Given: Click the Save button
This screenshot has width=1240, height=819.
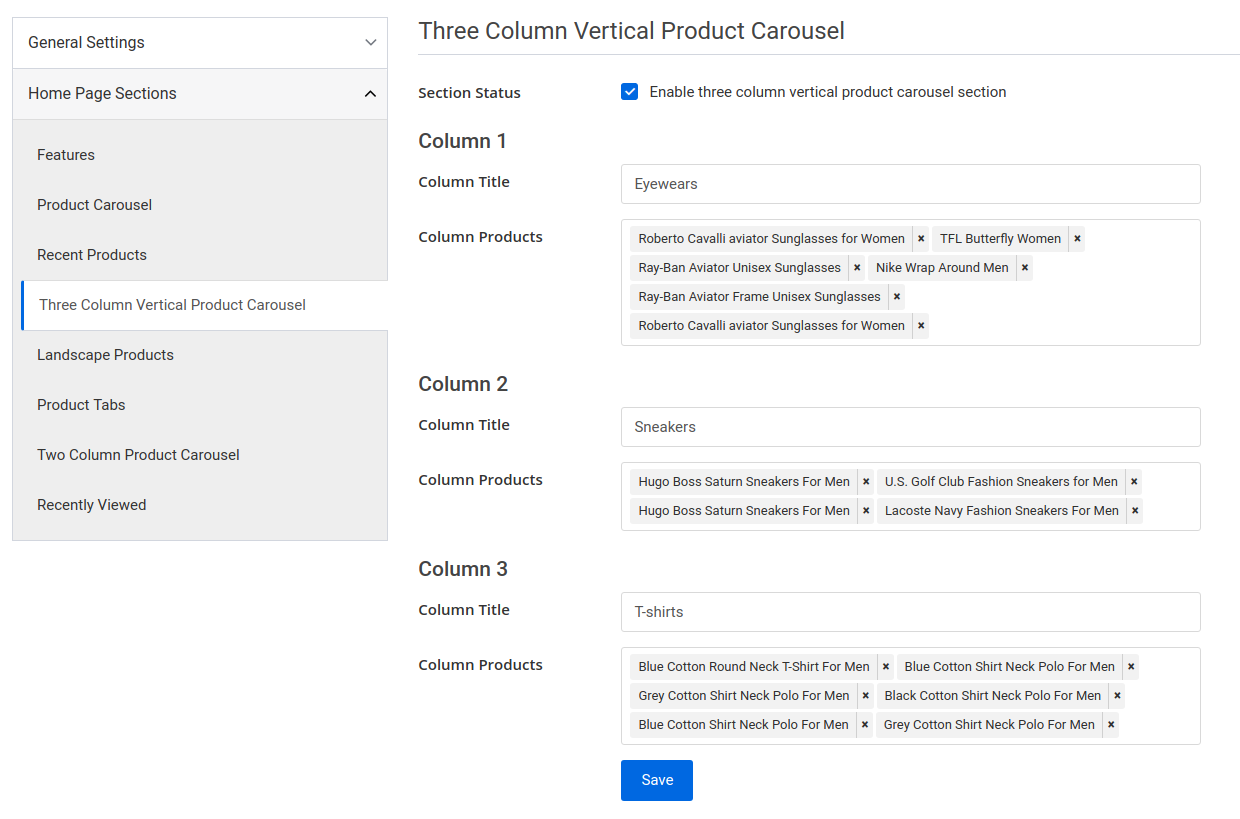Looking at the screenshot, I should 656,780.
